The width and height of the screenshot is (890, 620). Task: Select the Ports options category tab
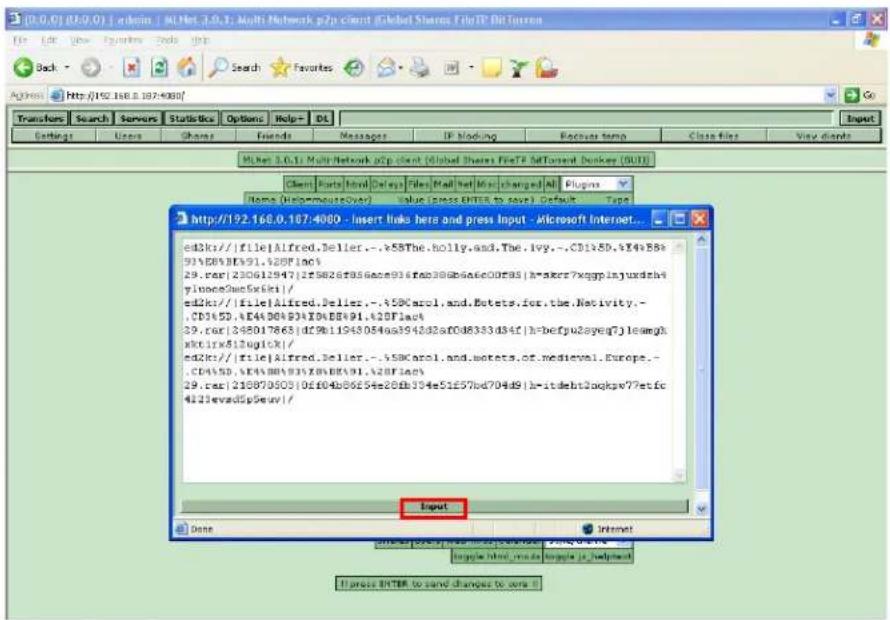(330, 184)
